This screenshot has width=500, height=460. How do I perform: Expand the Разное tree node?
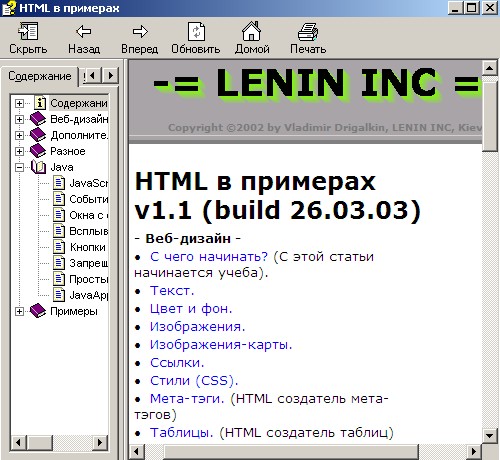pos(19,151)
